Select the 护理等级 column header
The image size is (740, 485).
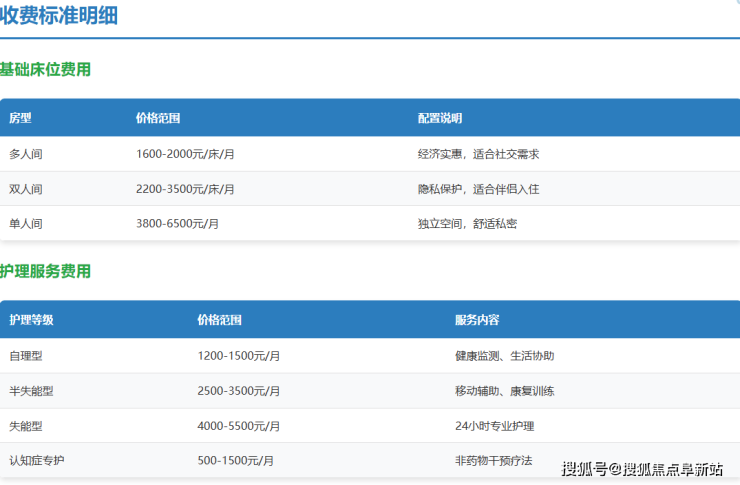[31, 320]
